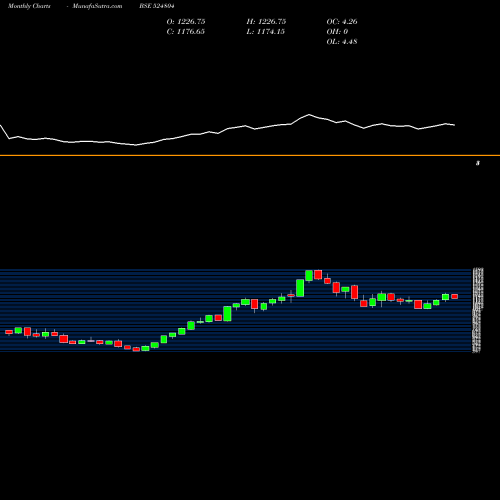Click the open value O: 1226.75
Image resolution: width=500 pixels, height=500 pixels.
pos(186,22)
